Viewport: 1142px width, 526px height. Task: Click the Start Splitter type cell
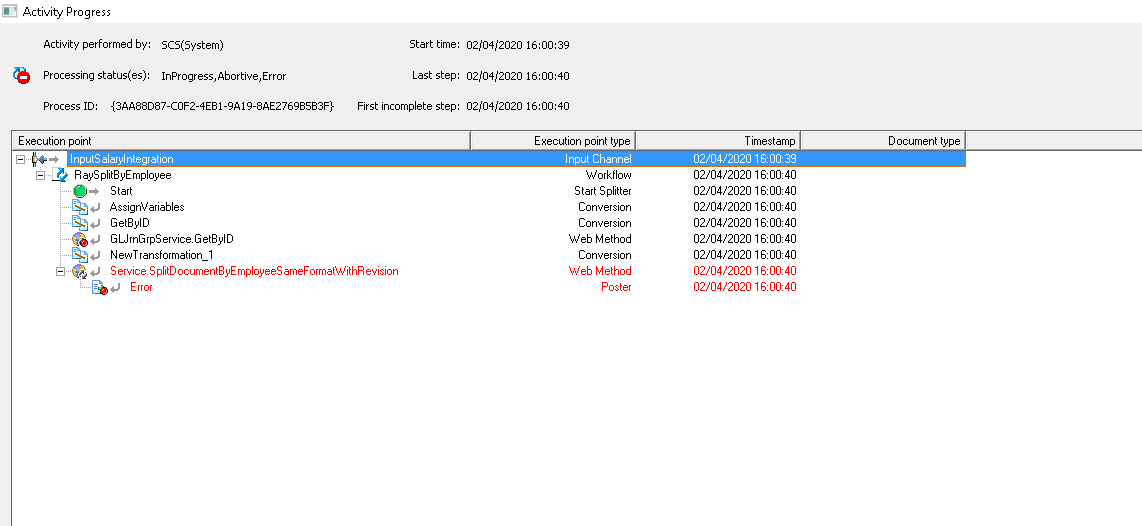(602, 191)
